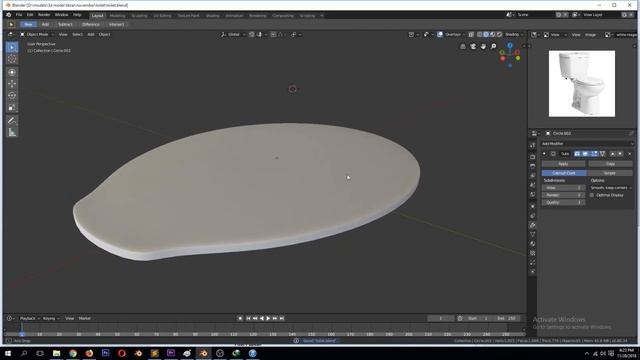Move the Subsurf modifier up

pos(612,153)
